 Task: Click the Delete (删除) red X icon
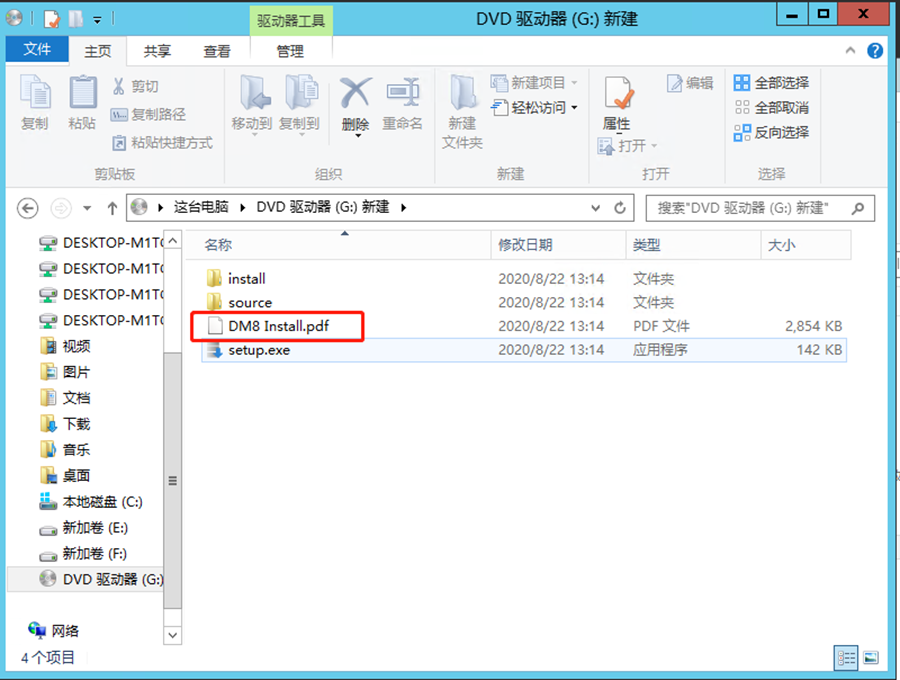tap(355, 102)
